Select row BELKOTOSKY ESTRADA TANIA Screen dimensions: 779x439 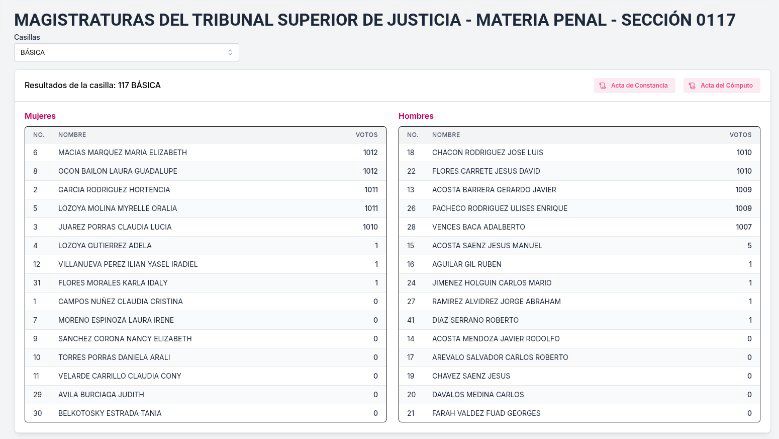click(x=205, y=413)
